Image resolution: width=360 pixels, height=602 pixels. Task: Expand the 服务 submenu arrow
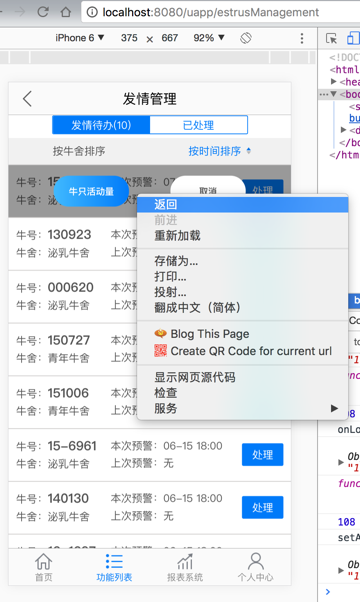[334, 408]
